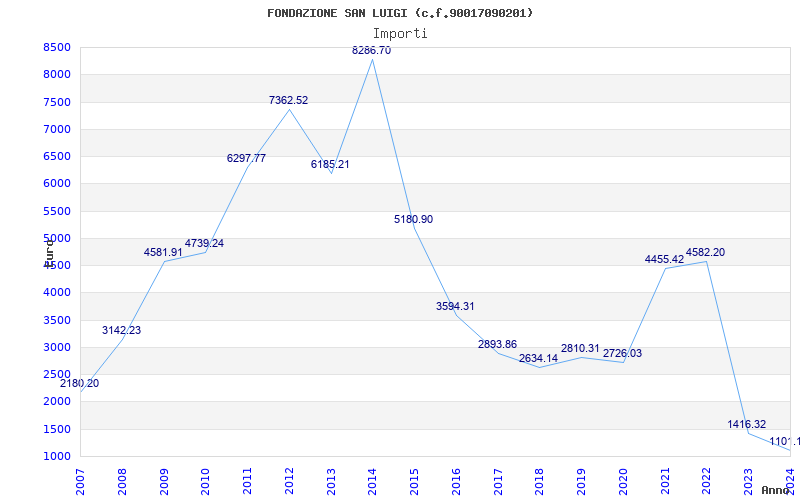Select the 7362.52 data label
The height and width of the screenshot is (500, 800).
(x=289, y=101)
